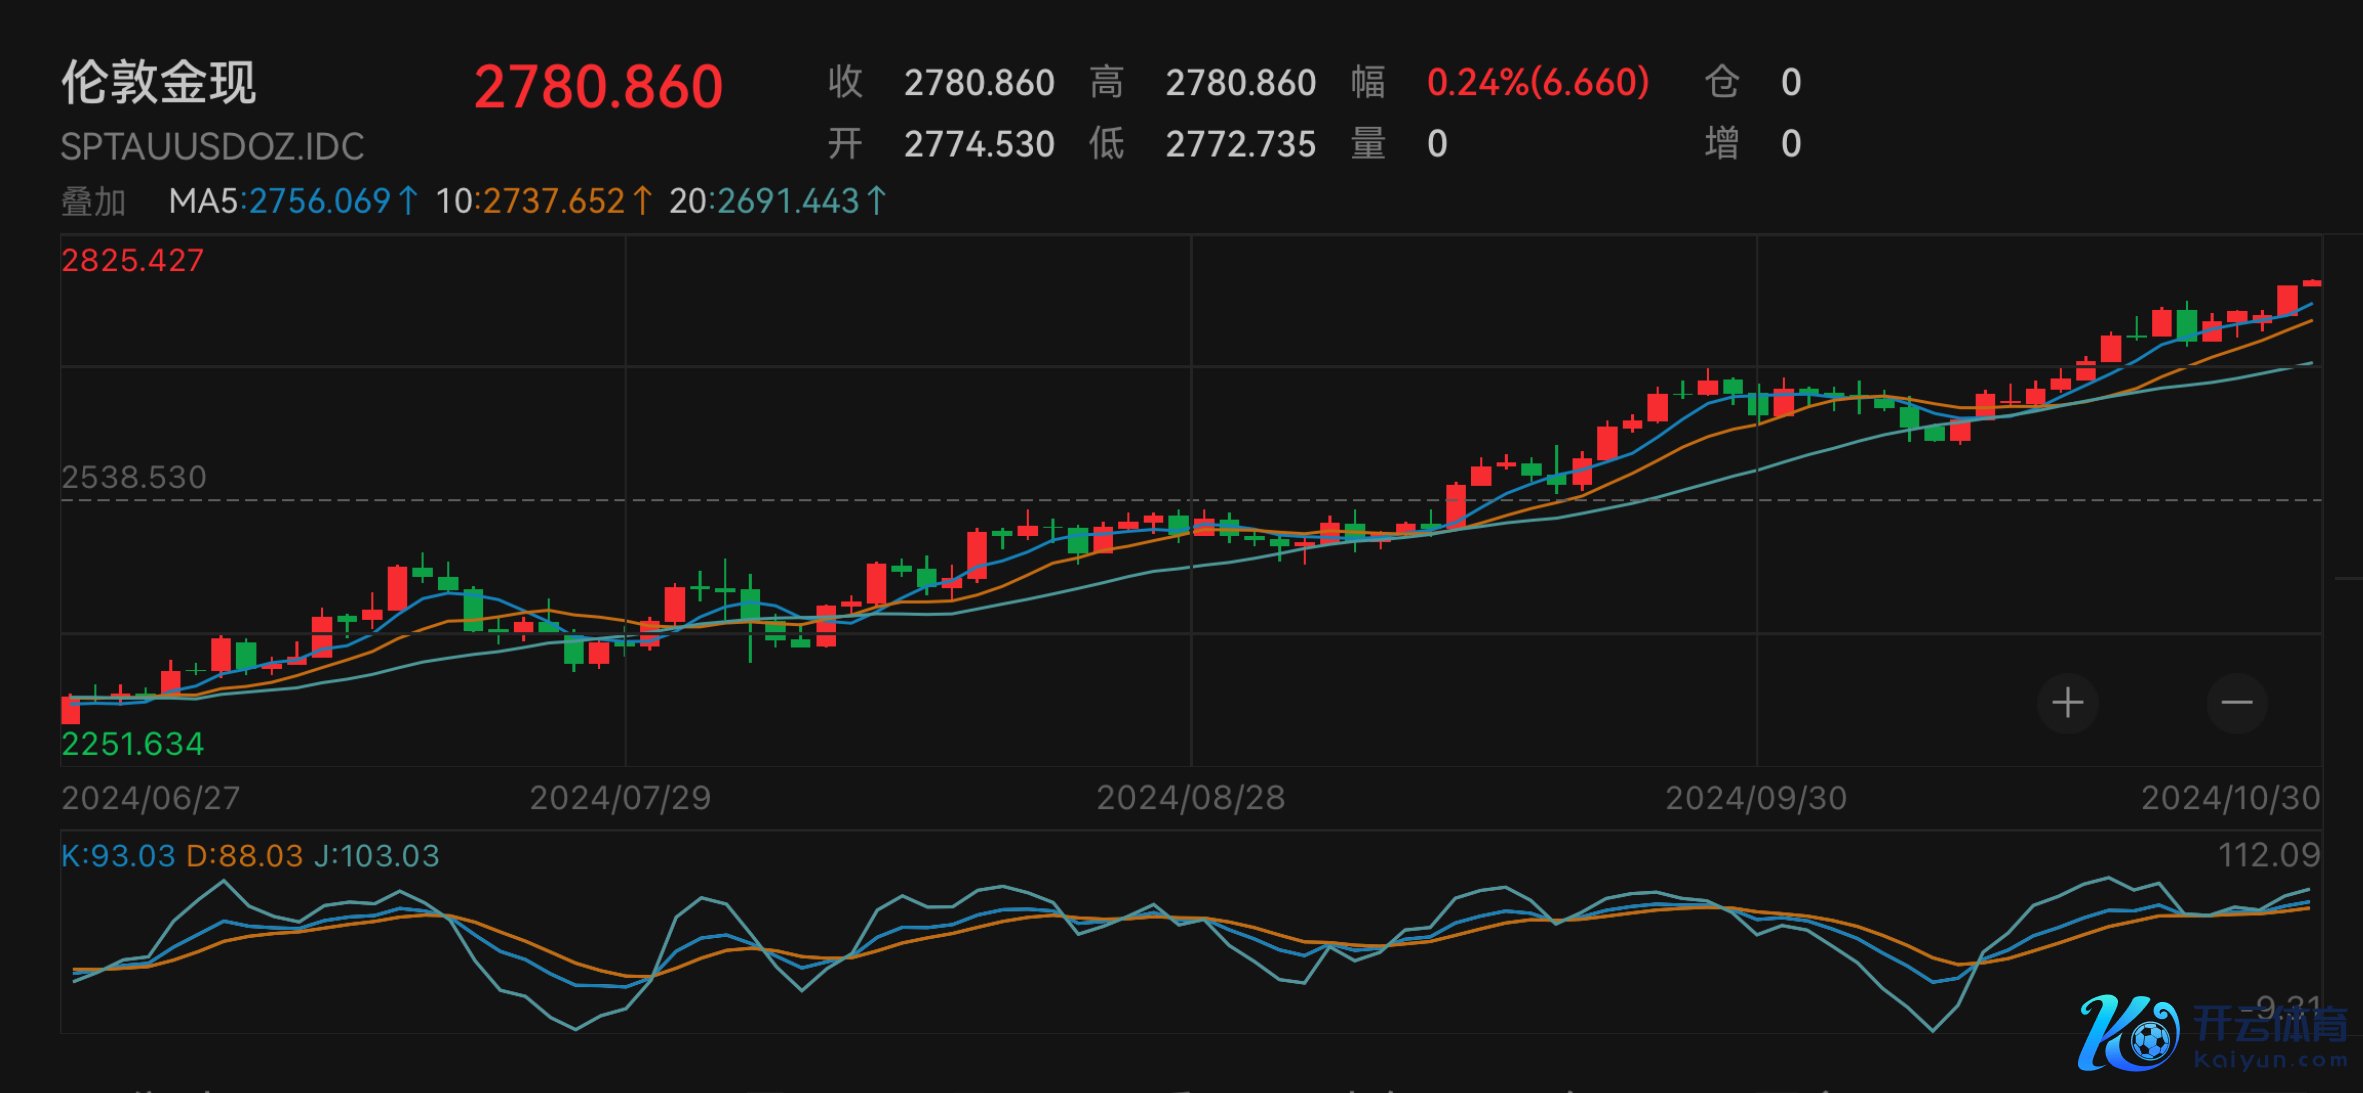This screenshot has height=1093, width=2363.
Task: Click the date label 2024/09/30
Action: 1756,798
